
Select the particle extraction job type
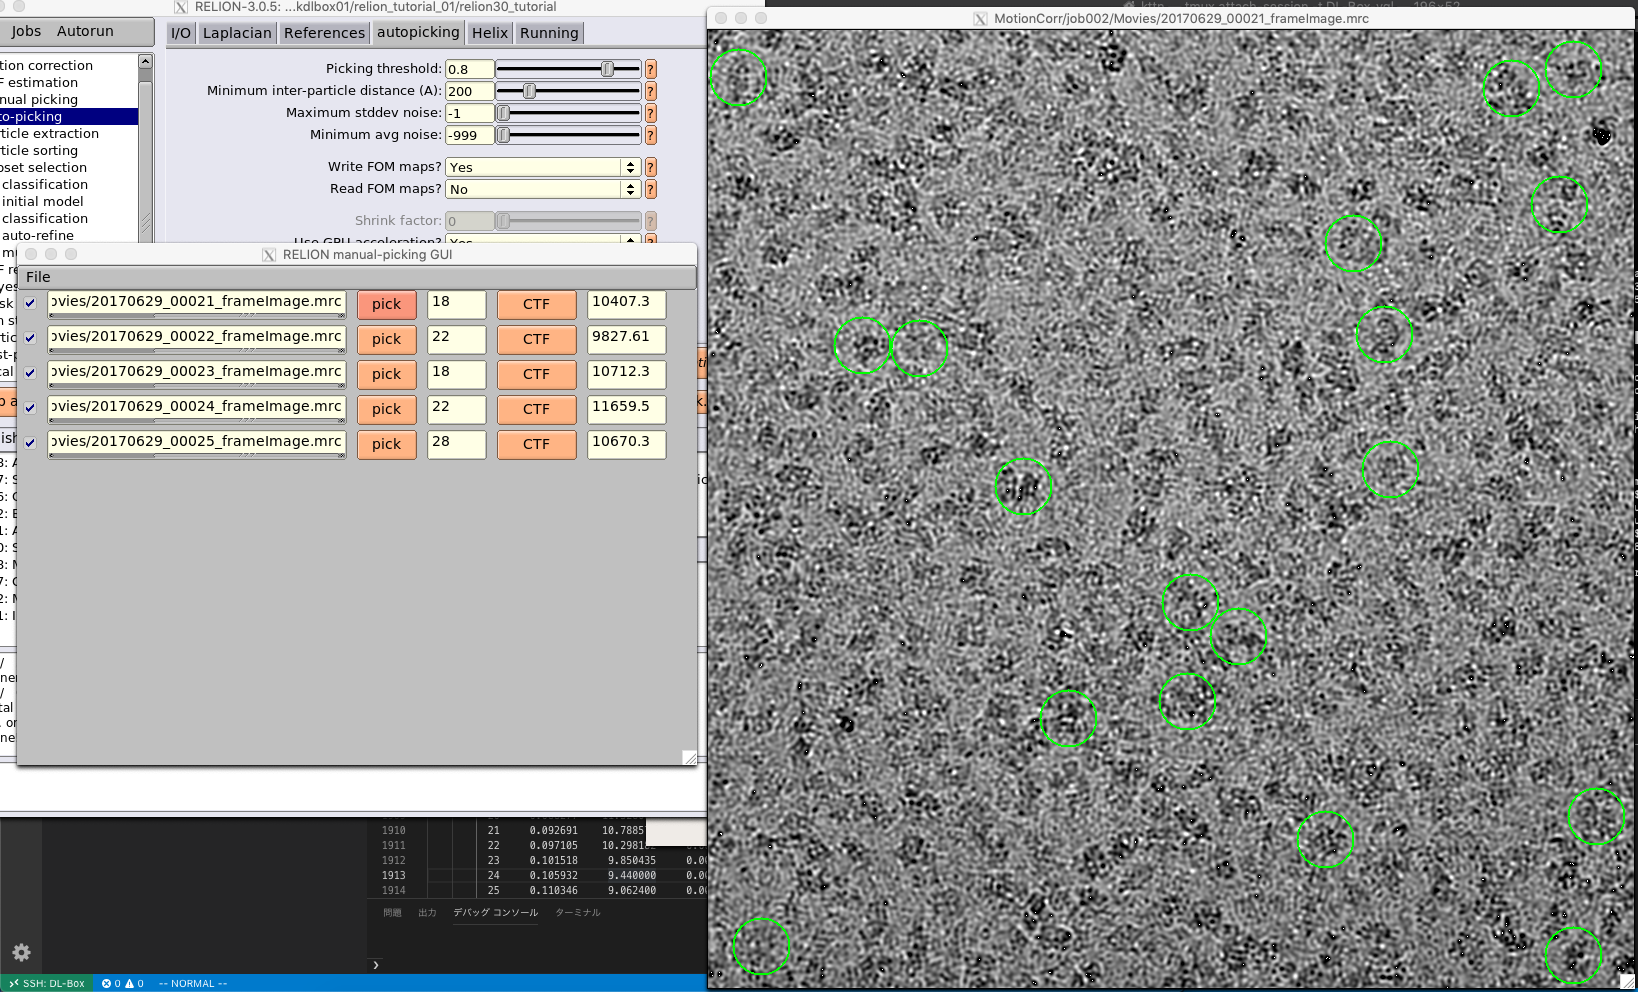[50, 134]
